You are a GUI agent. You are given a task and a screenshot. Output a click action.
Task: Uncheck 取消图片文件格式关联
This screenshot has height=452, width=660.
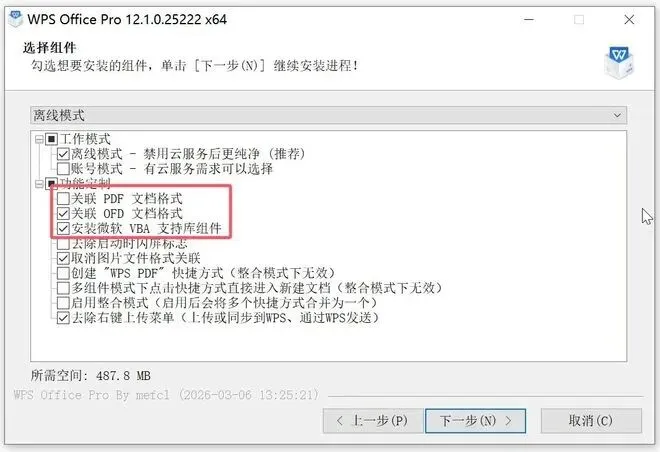pyautogui.click(x=63, y=258)
